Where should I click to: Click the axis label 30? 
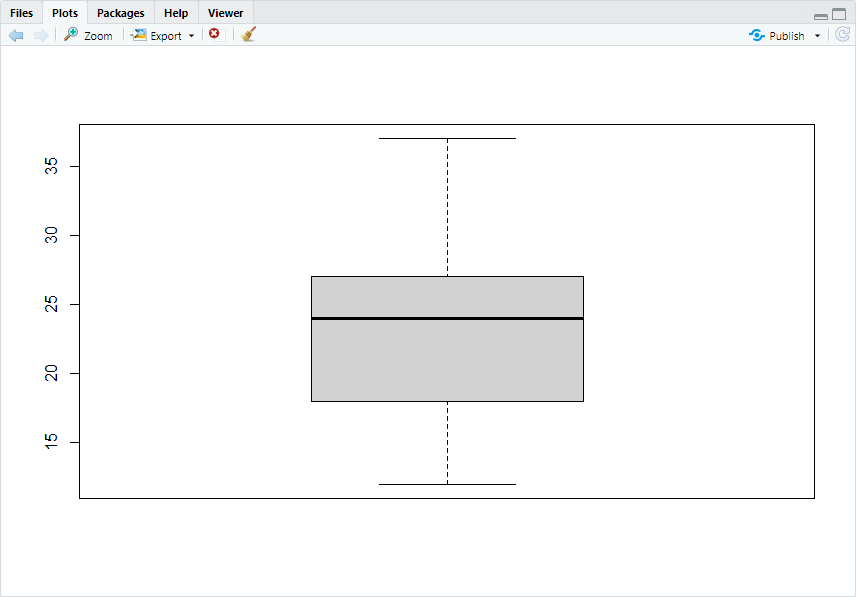pos(51,235)
